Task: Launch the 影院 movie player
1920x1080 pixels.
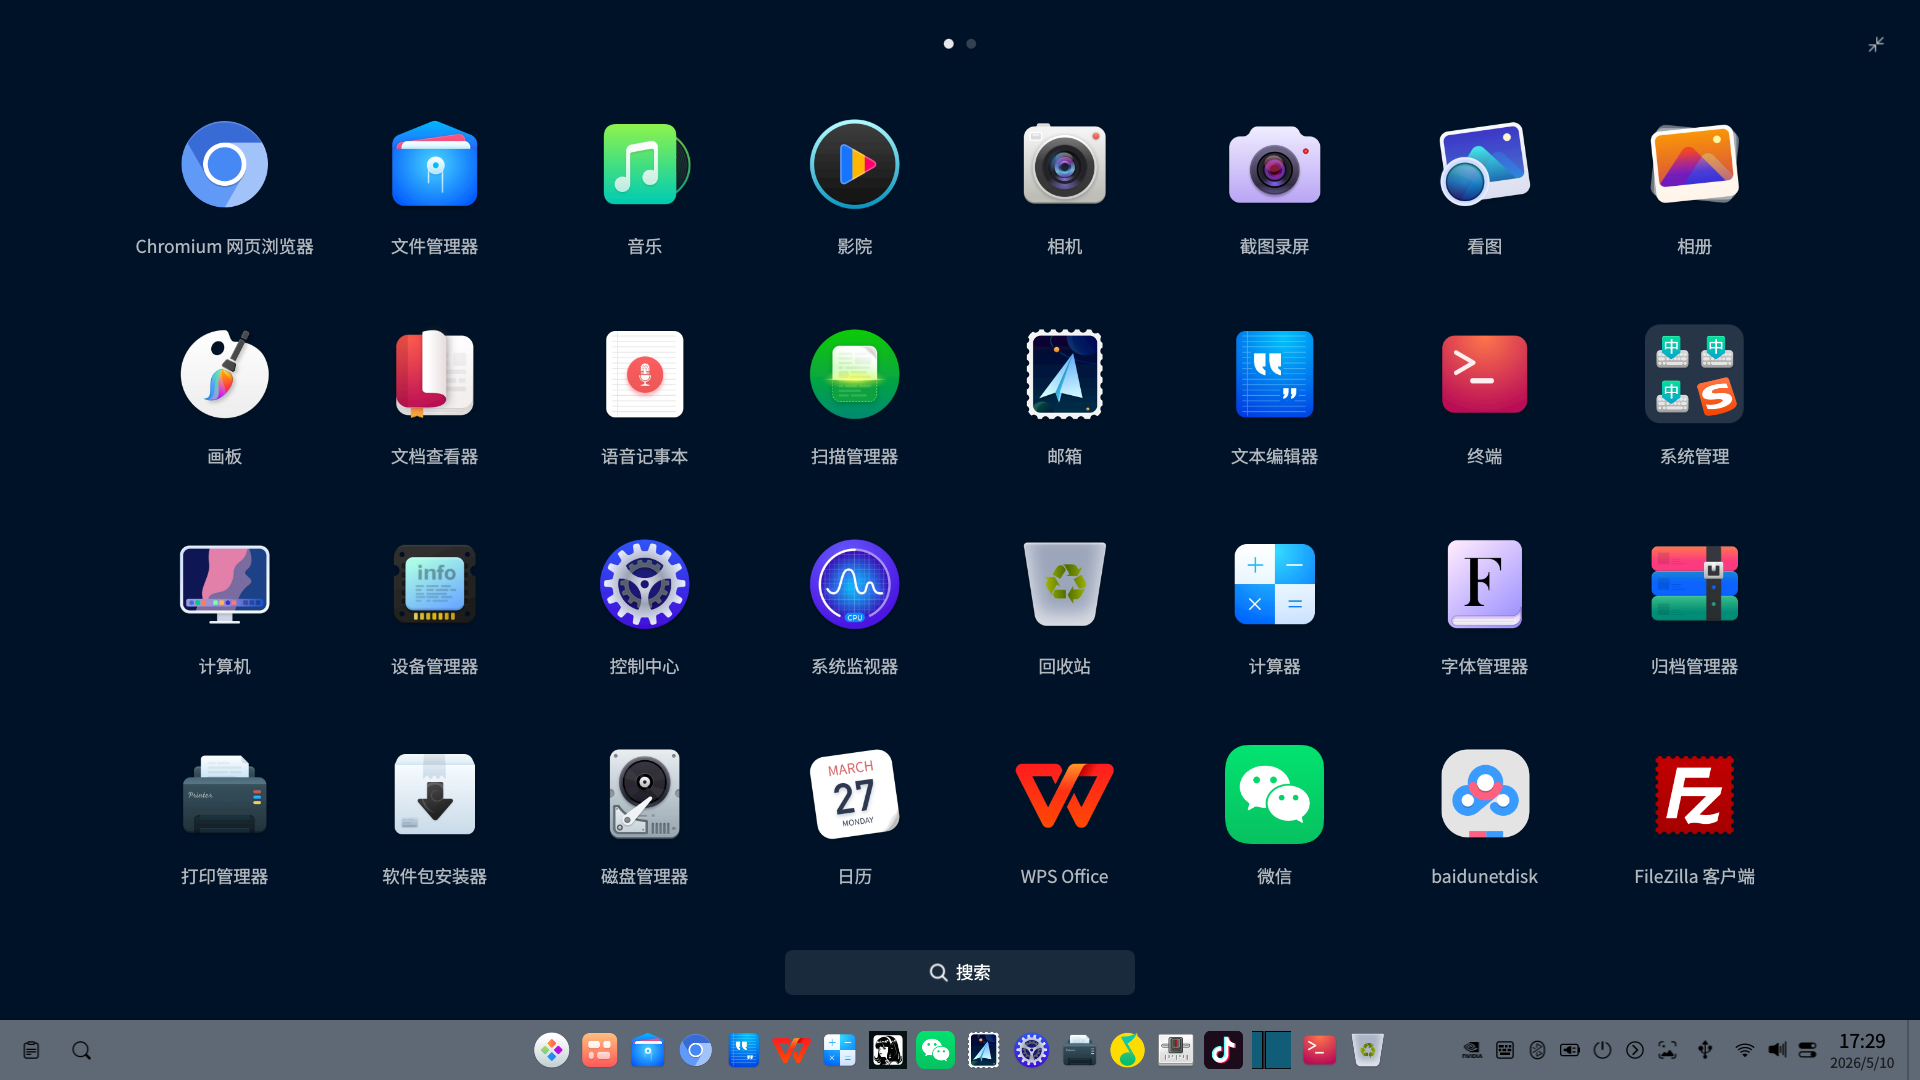Action: (854, 165)
